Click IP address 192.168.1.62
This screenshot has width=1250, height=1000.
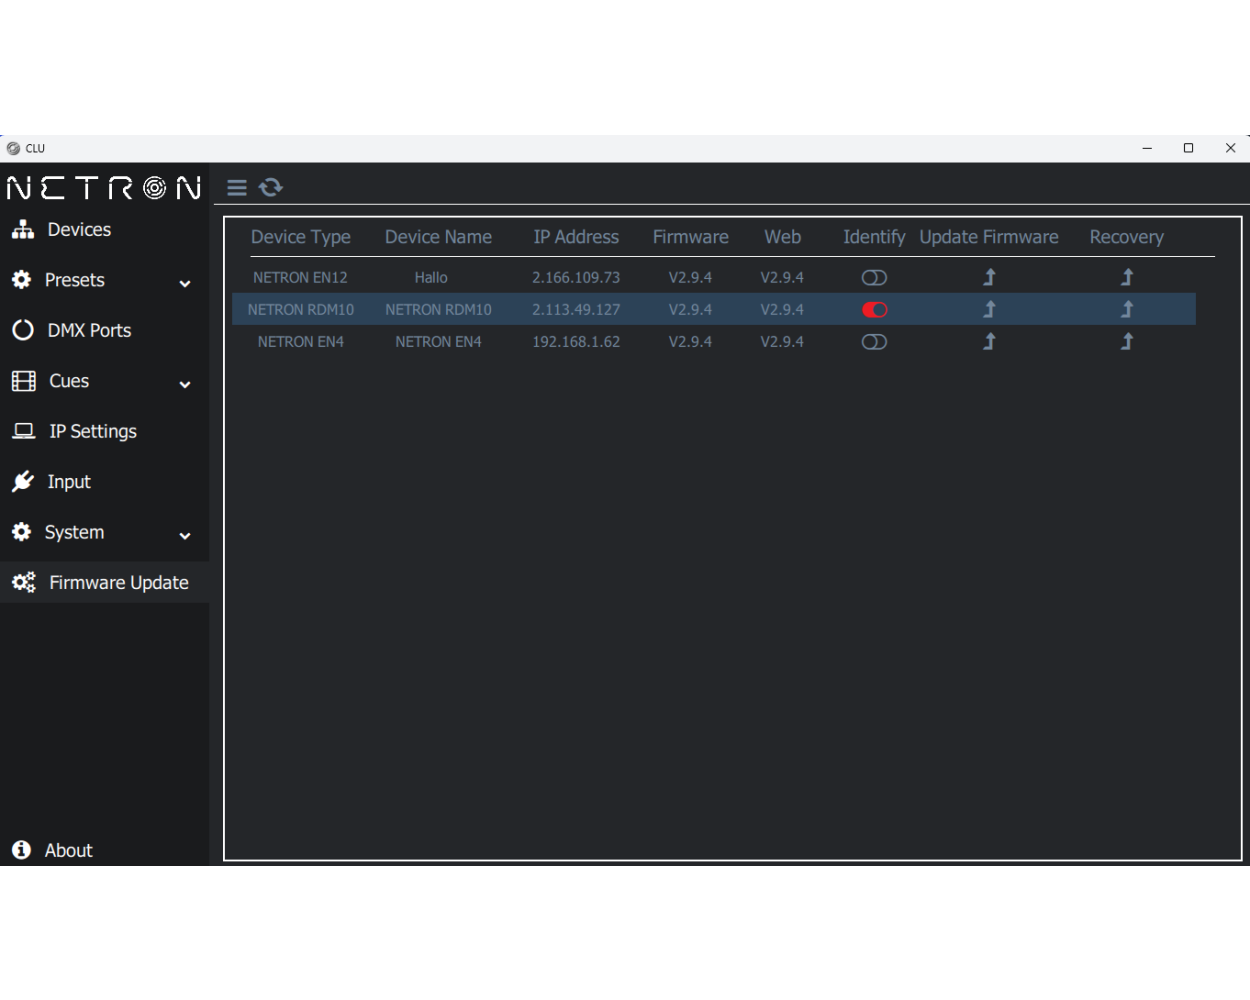[576, 341]
